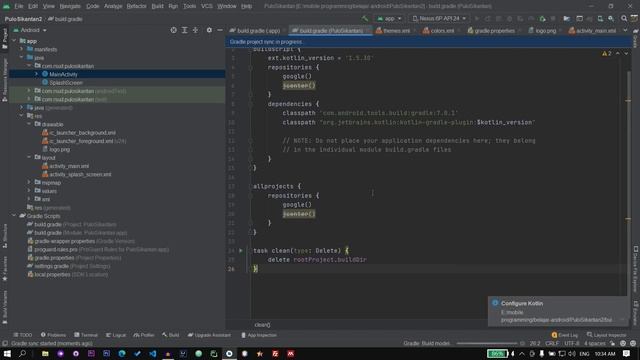The width and height of the screenshot is (640, 360).
Task: Open File Explorer from taskbar
Action: tap(45, 353)
